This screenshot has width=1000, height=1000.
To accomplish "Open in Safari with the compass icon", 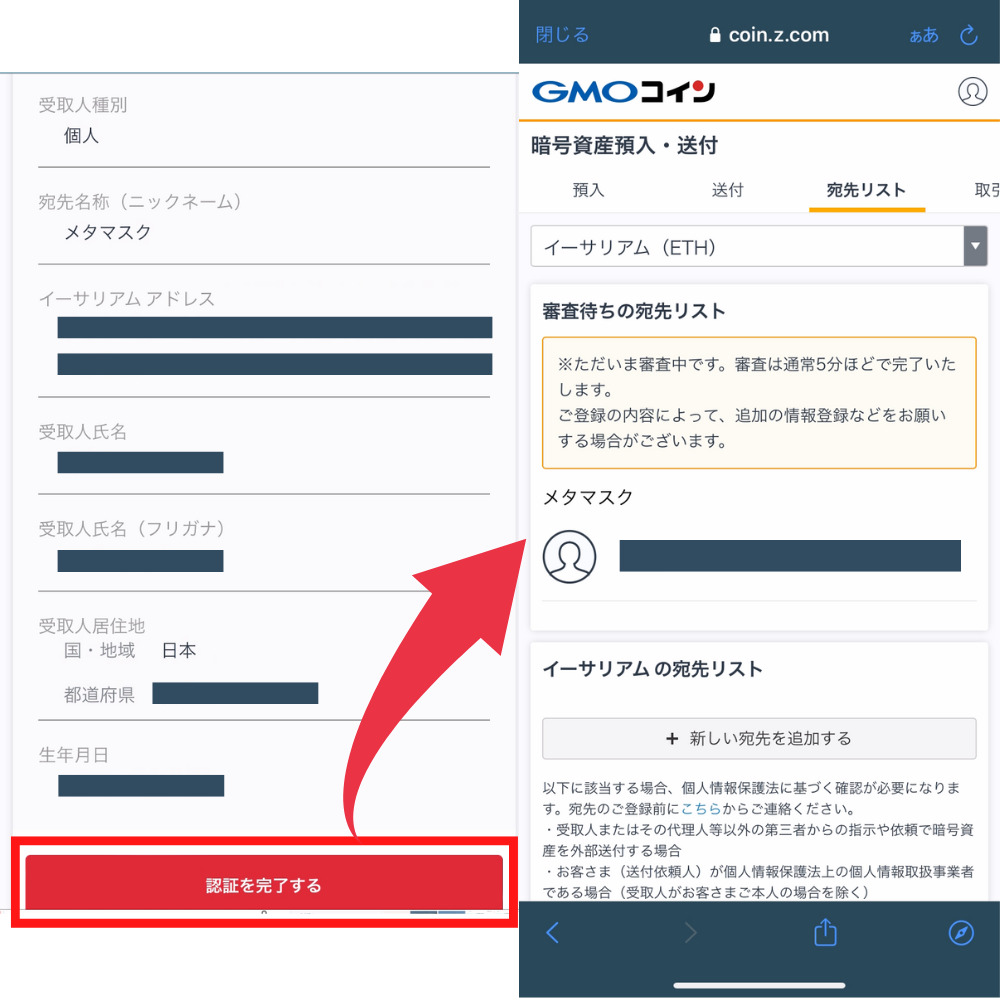I will [961, 932].
